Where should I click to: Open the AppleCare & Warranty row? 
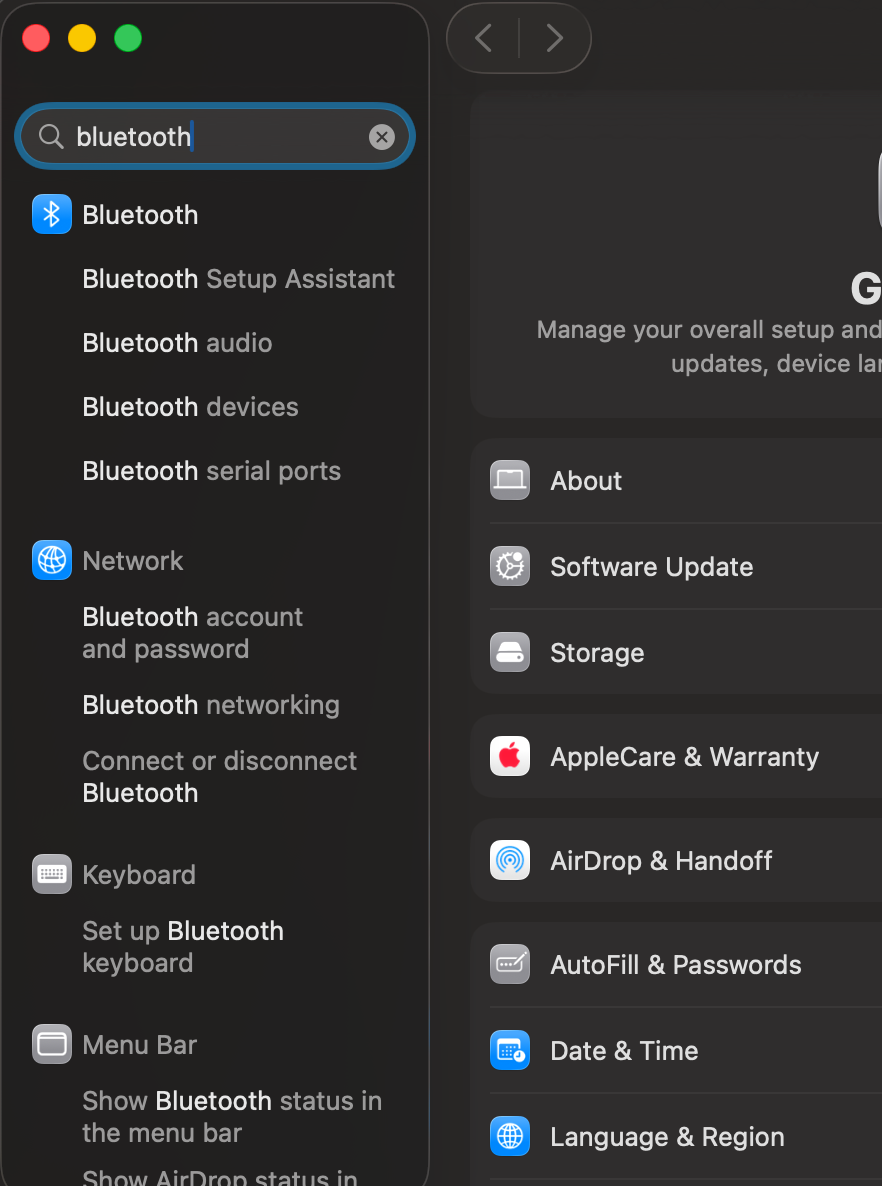(x=677, y=756)
